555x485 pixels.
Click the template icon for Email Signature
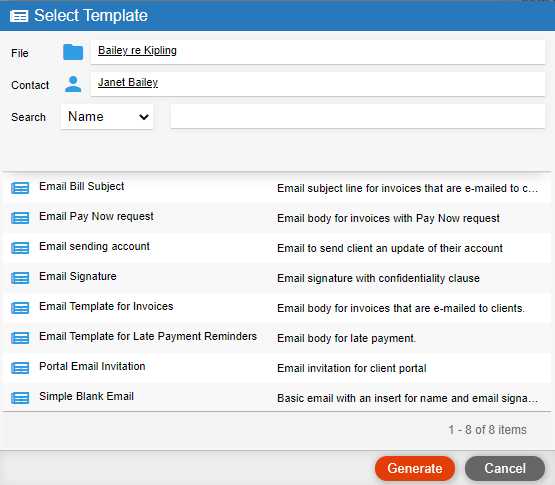20,278
